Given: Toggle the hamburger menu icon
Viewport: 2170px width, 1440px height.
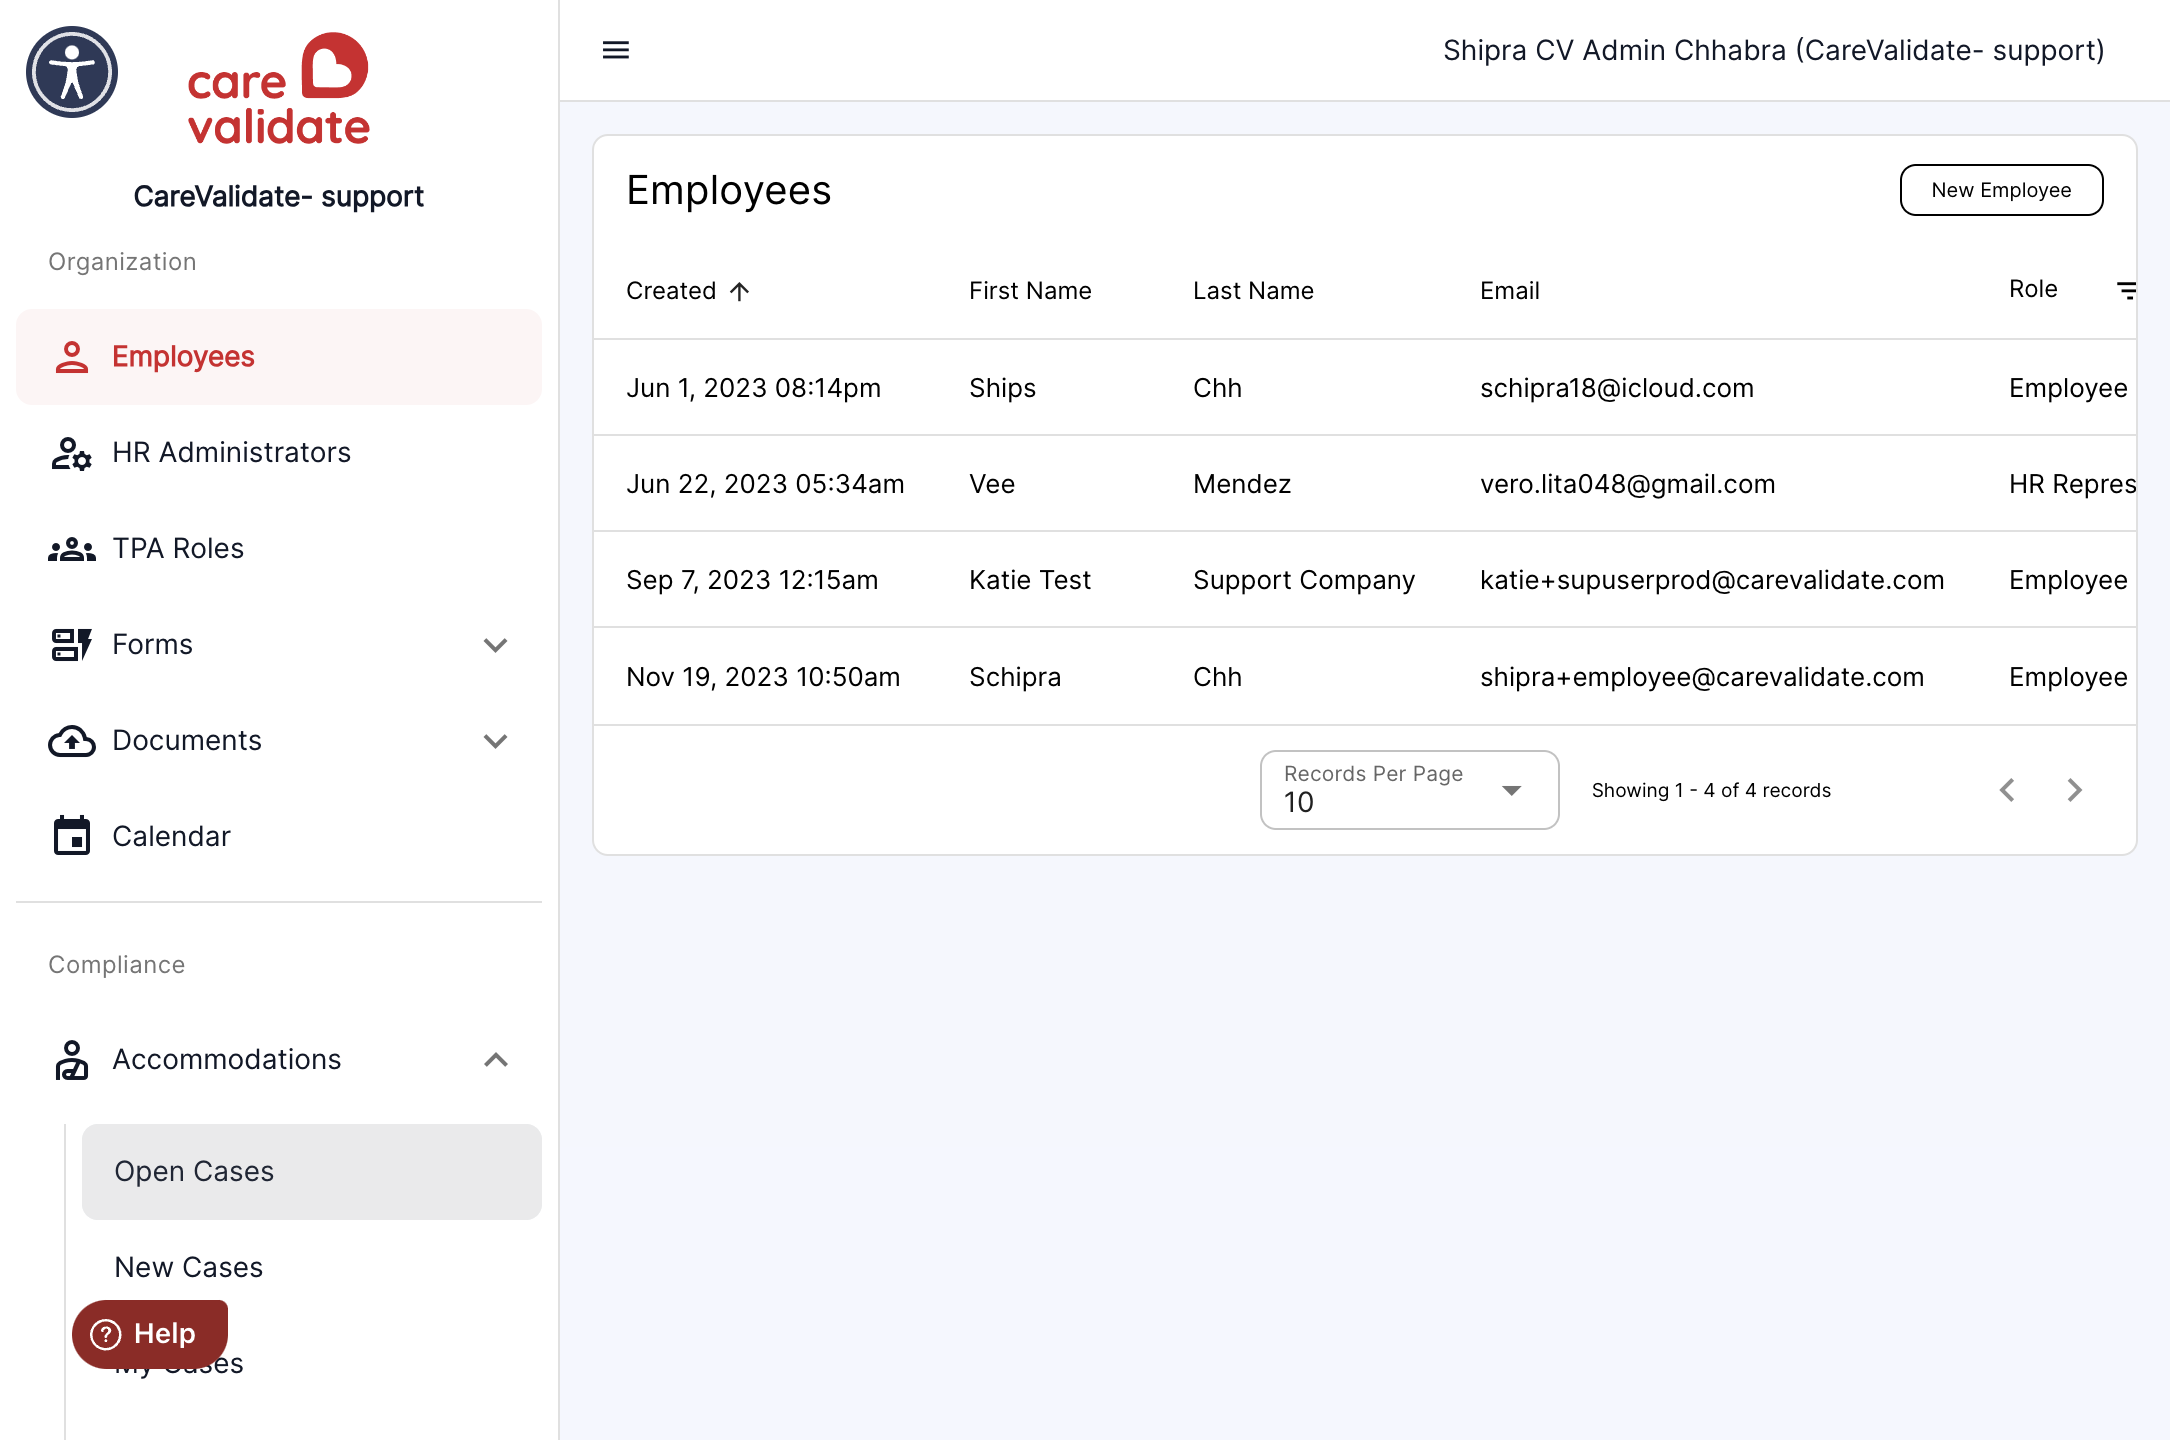Looking at the screenshot, I should (616, 50).
